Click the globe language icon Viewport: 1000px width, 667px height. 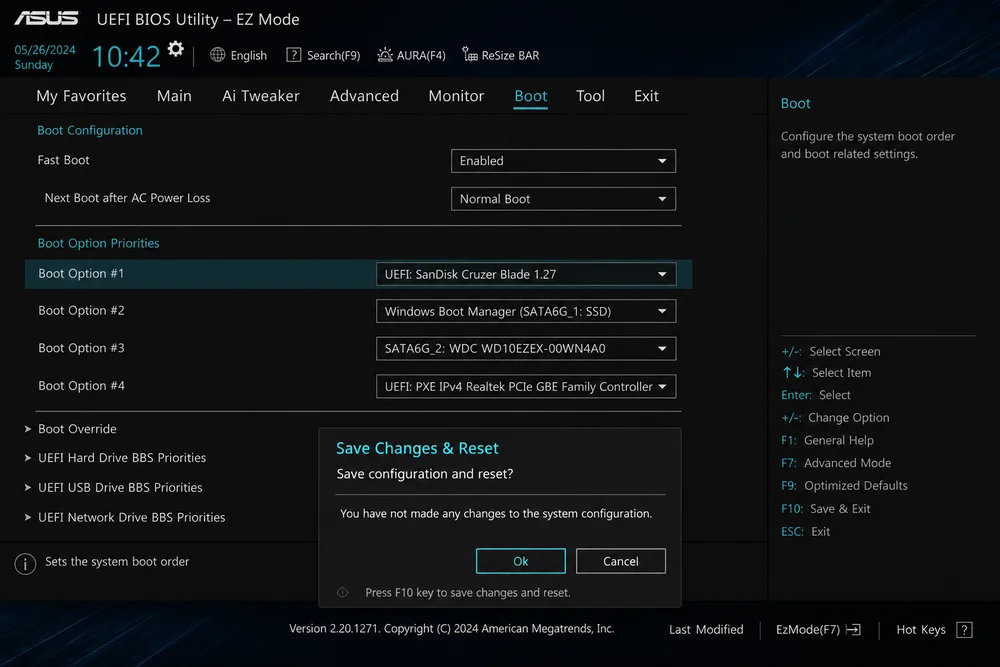tap(217, 55)
